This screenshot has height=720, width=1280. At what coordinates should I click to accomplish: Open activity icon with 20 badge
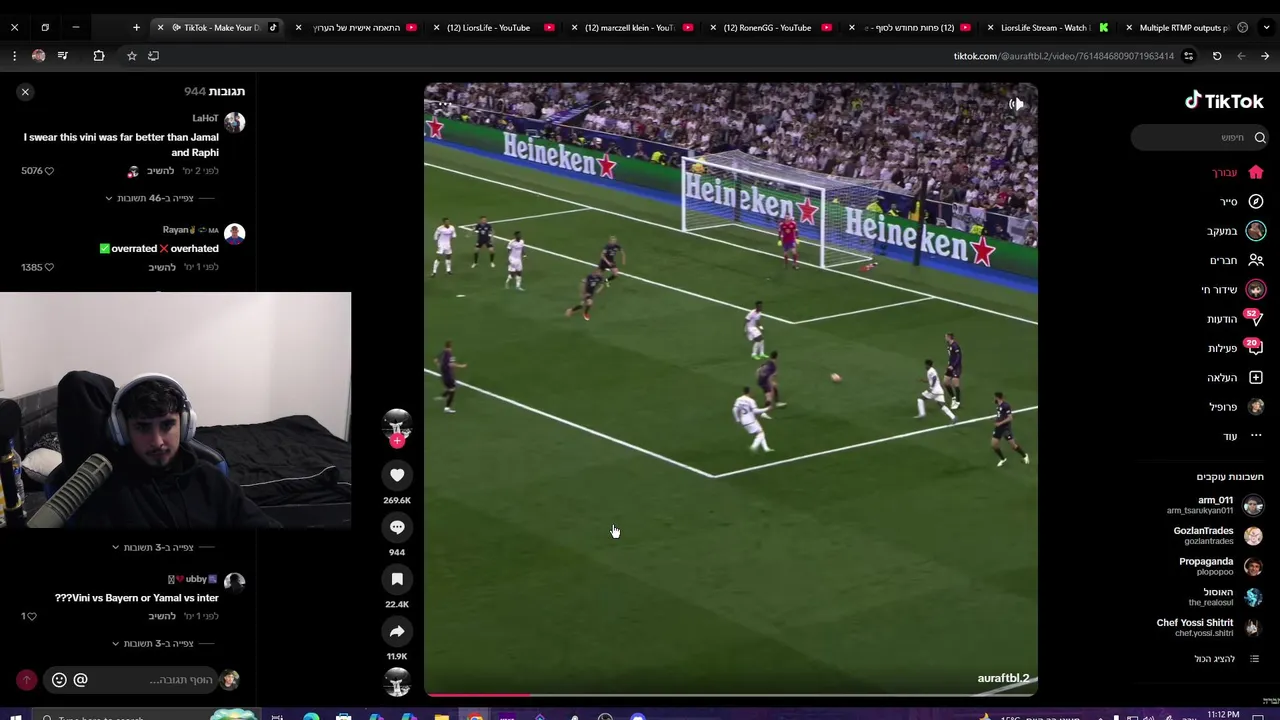pos(1255,348)
